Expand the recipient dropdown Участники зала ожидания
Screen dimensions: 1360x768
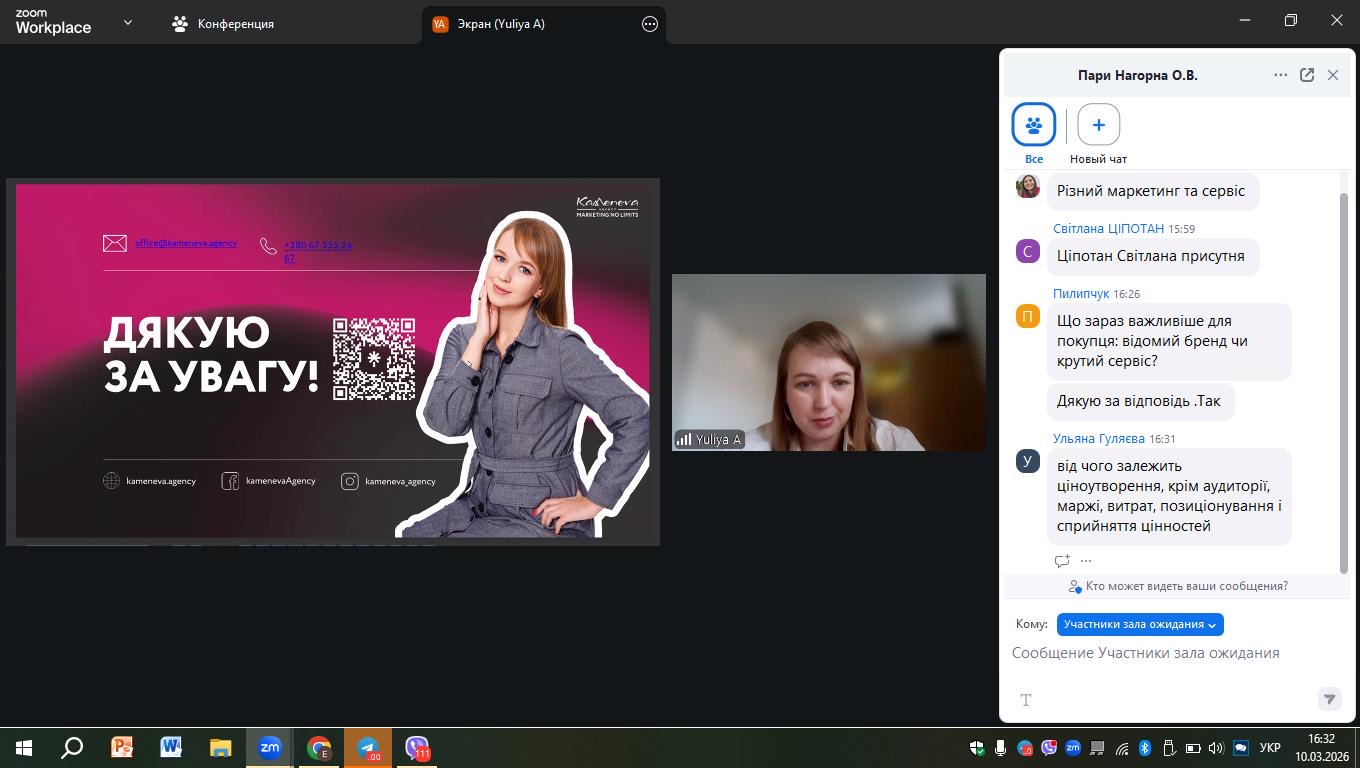(1140, 624)
